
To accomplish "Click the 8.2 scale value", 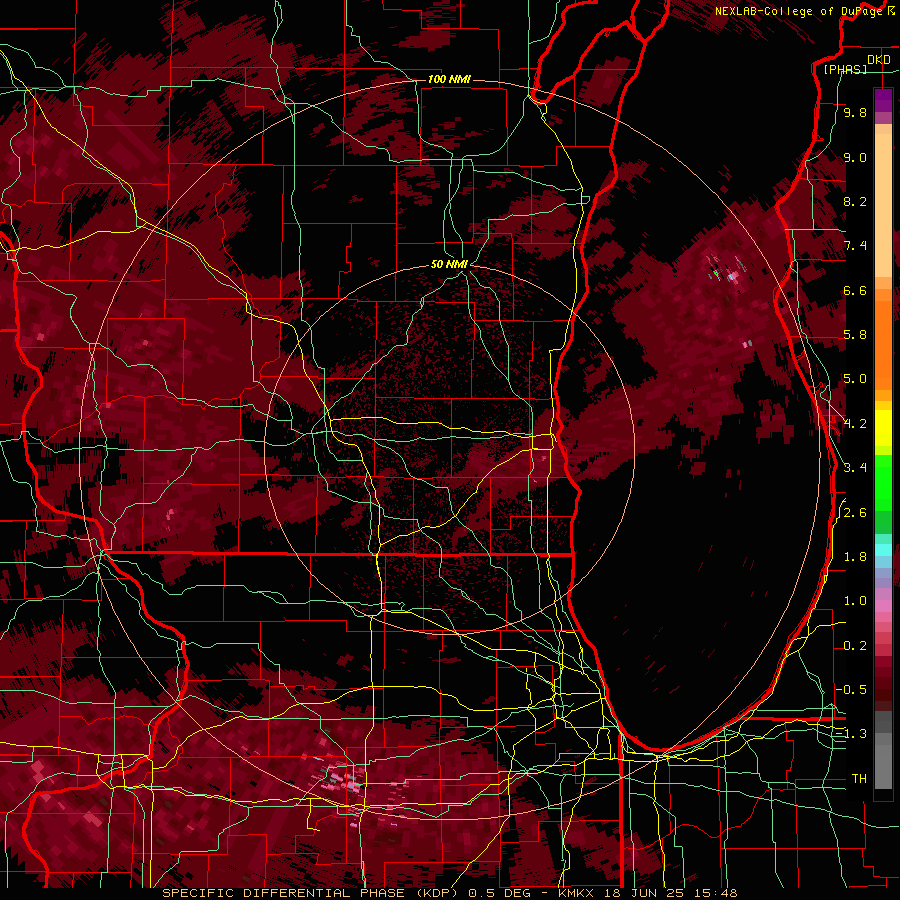I will pyautogui.click(x=855, y=201).
